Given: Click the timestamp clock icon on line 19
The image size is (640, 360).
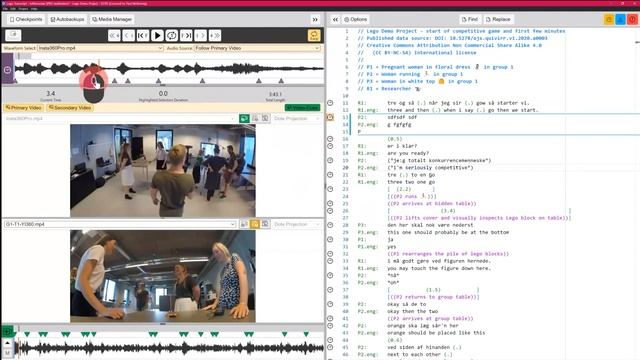Looking at the screenshot, I should tap(330, 160).
